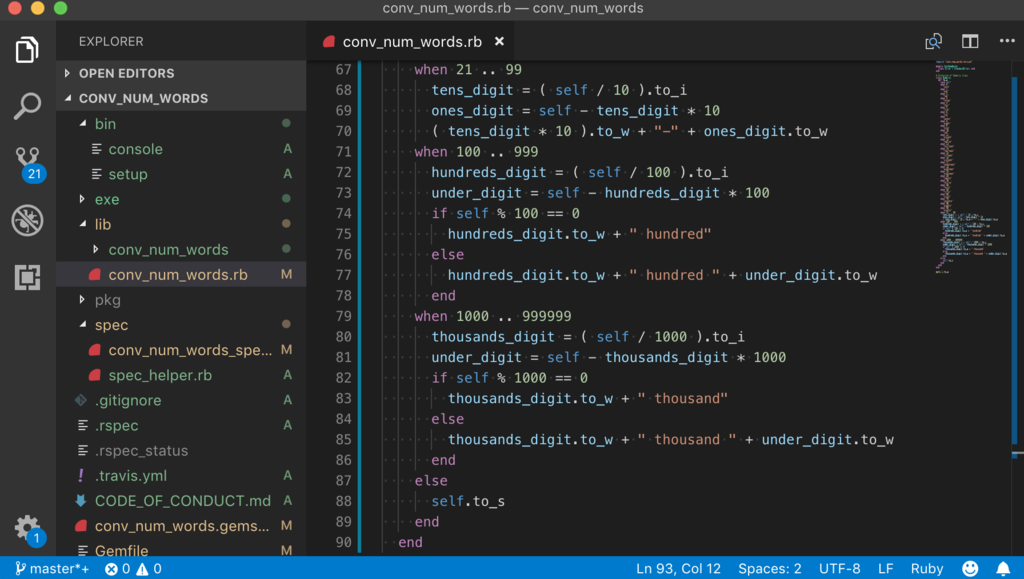Click the find-in-file icon in editor toolbar

933,42
